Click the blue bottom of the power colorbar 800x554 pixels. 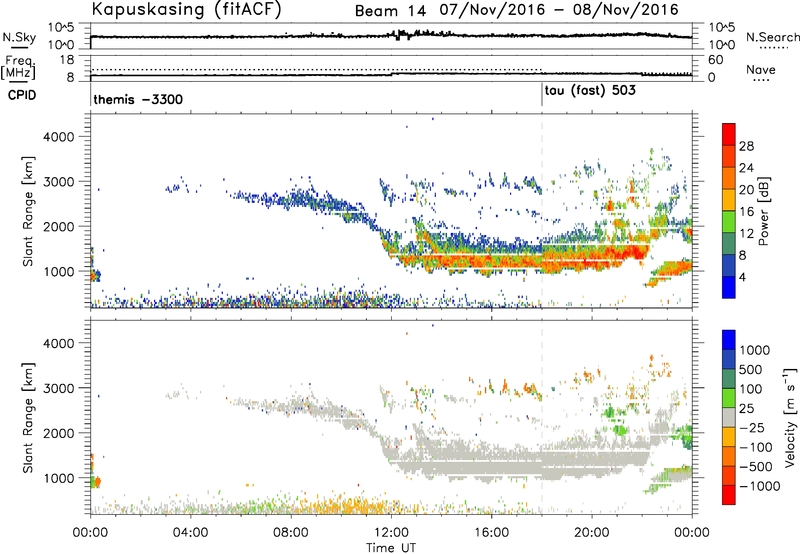pyautogui.click(x=729, y=287)
